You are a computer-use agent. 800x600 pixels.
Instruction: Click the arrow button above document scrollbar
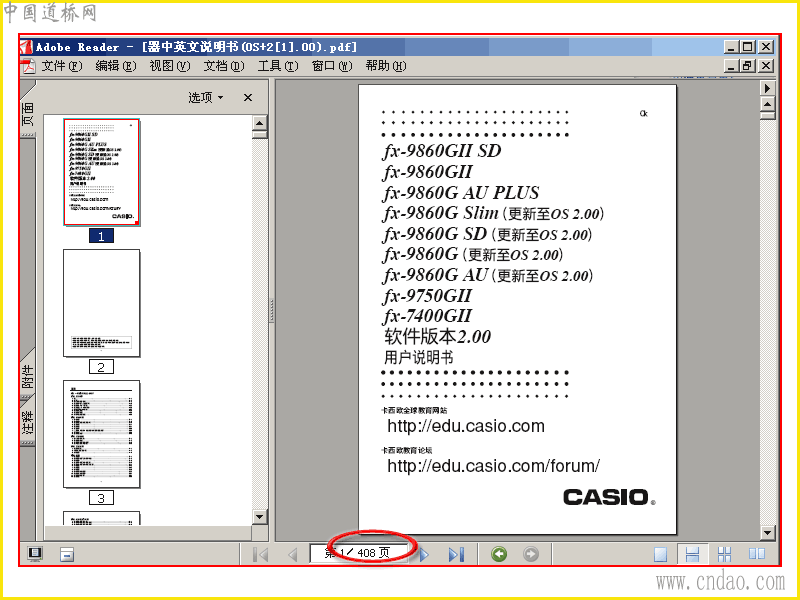(767, 88)
